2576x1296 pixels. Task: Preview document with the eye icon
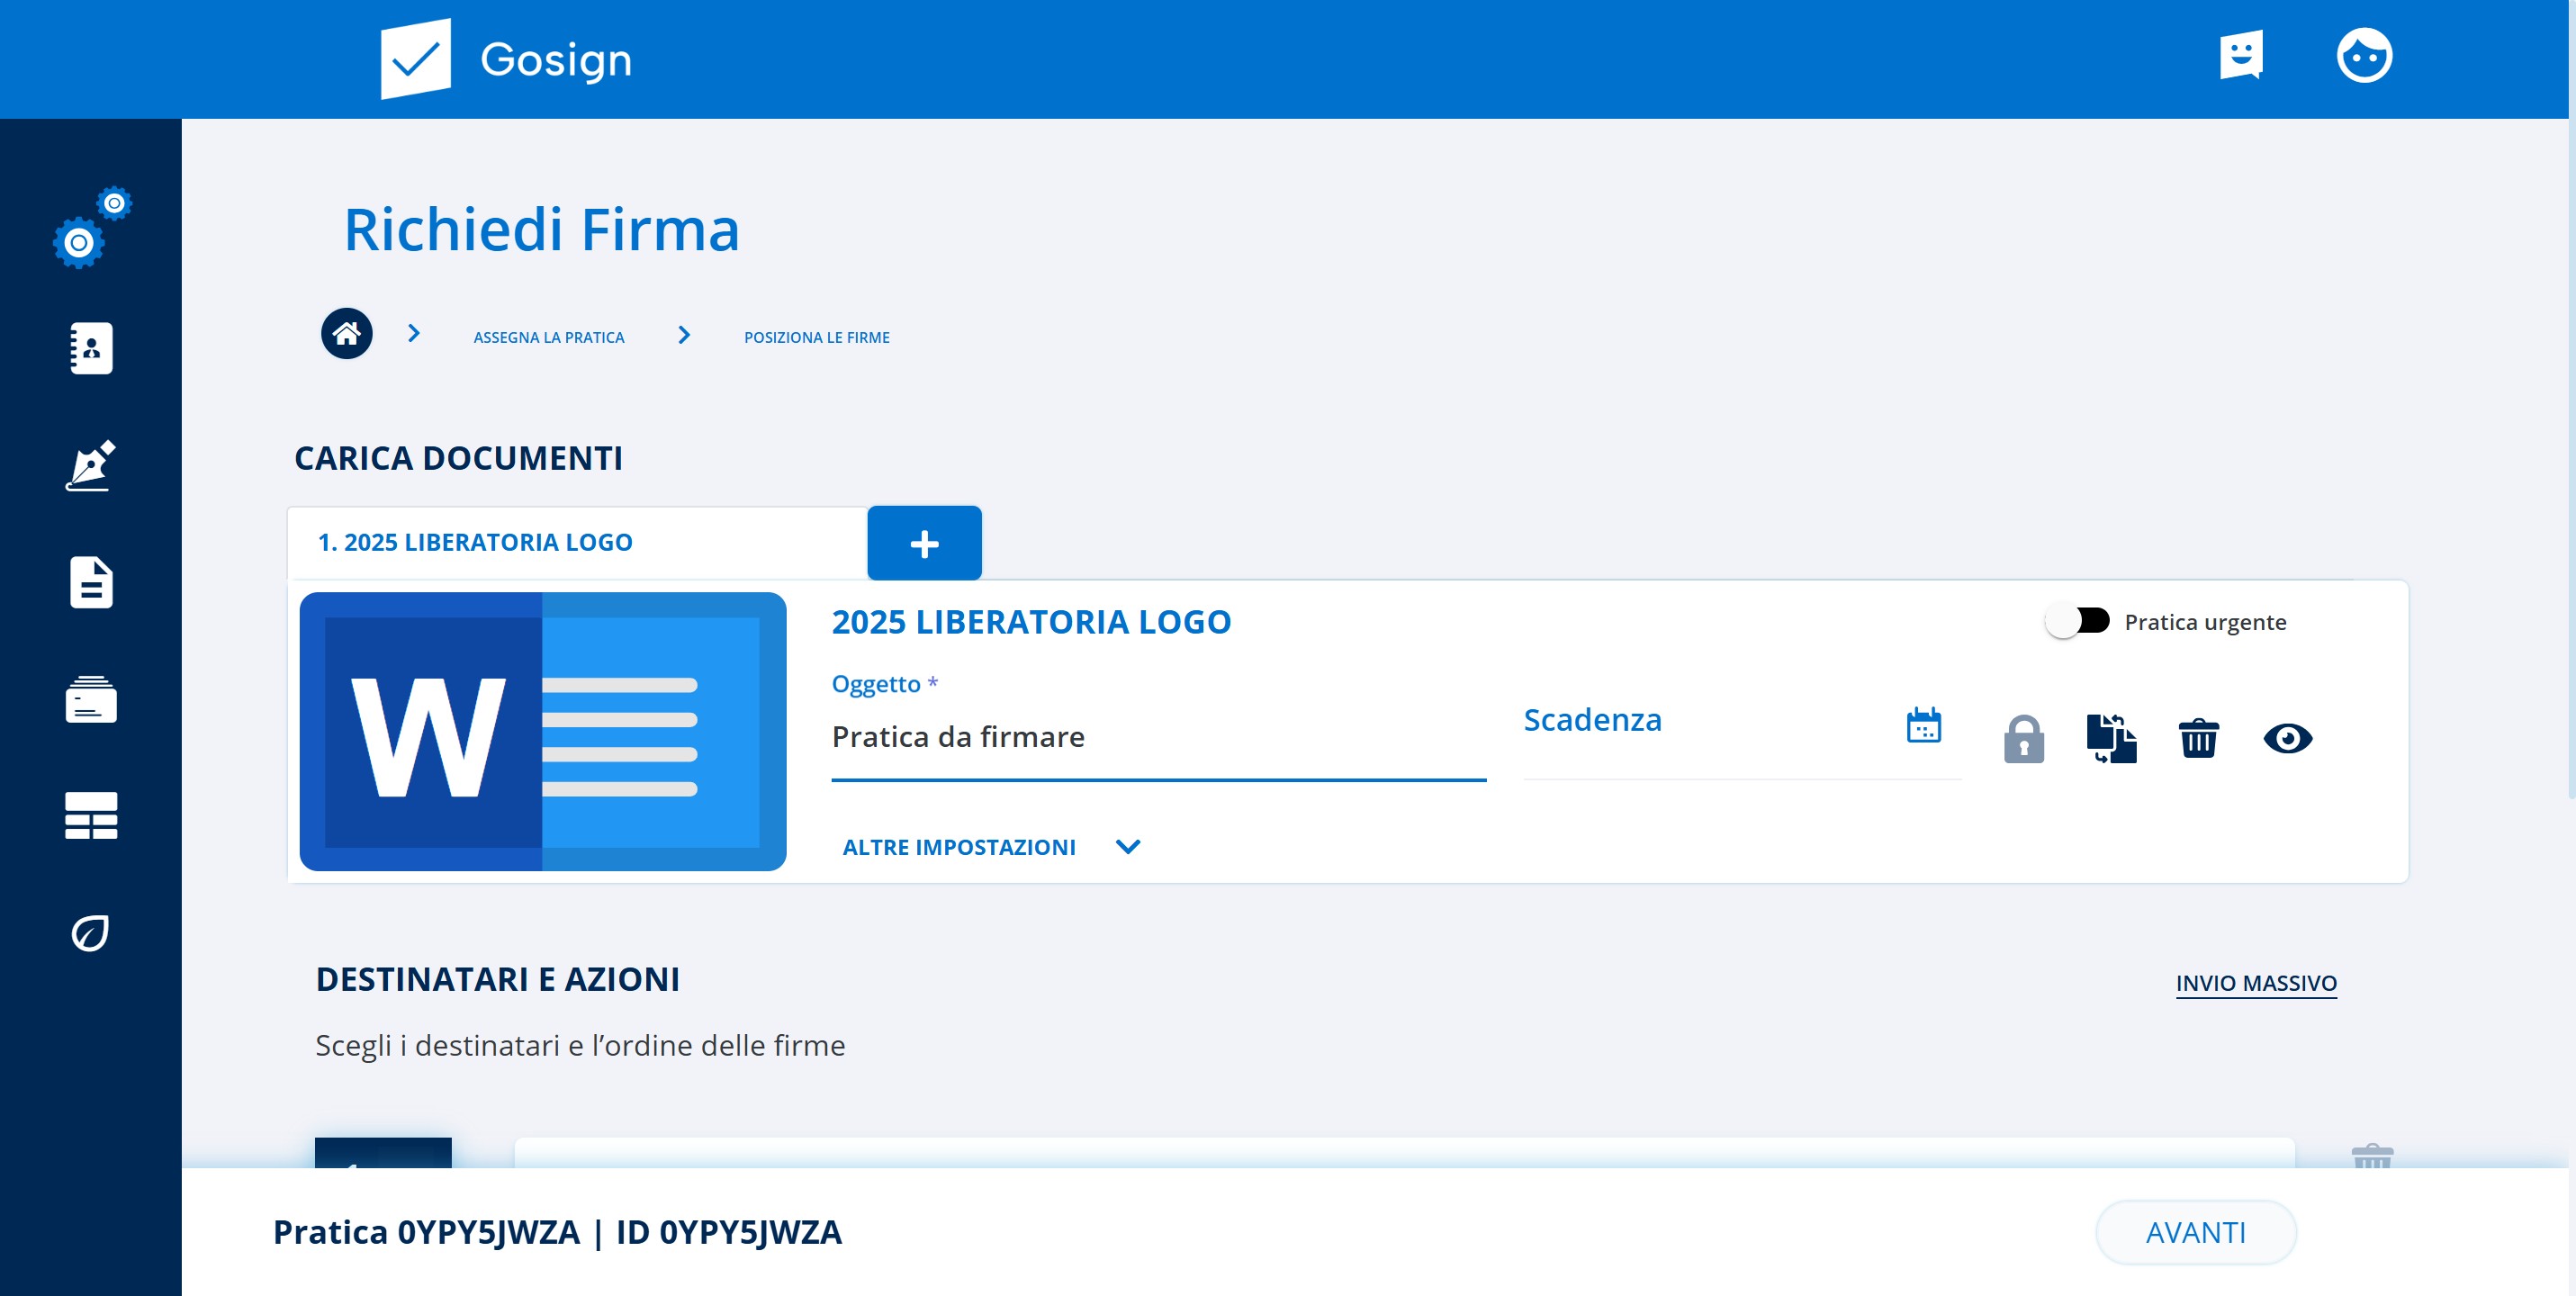(x=2287, y=739)
